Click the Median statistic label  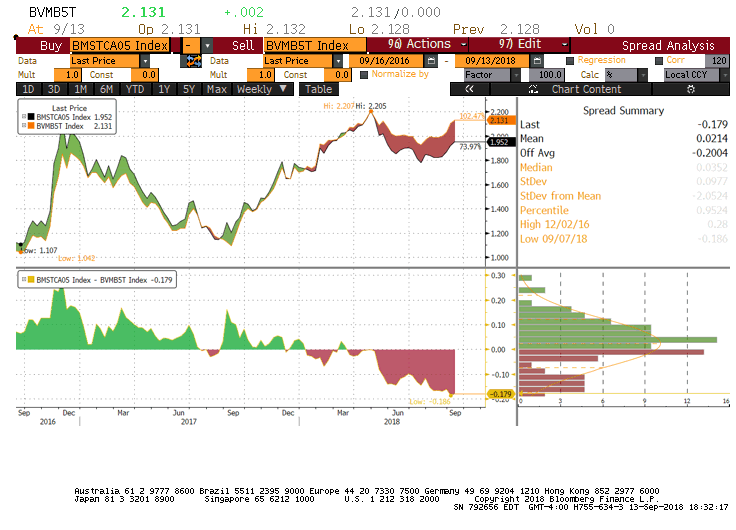[536, 168]
